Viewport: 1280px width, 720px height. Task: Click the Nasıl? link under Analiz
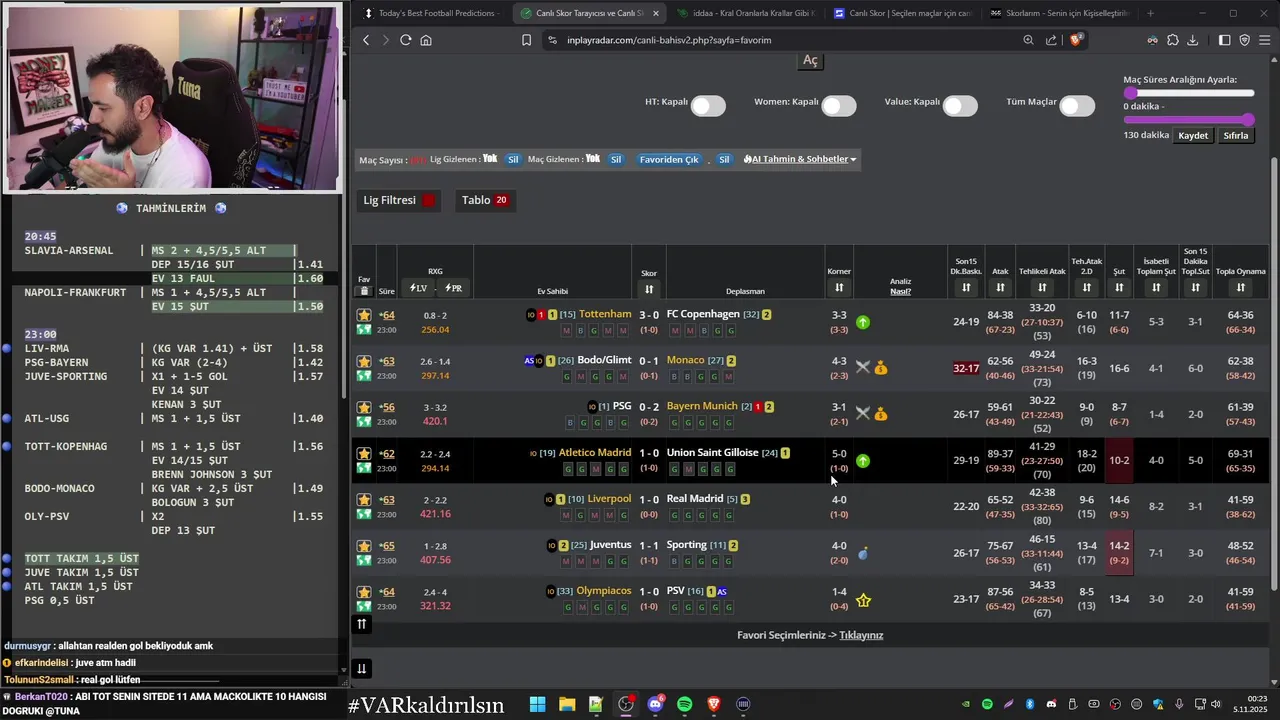901,292
